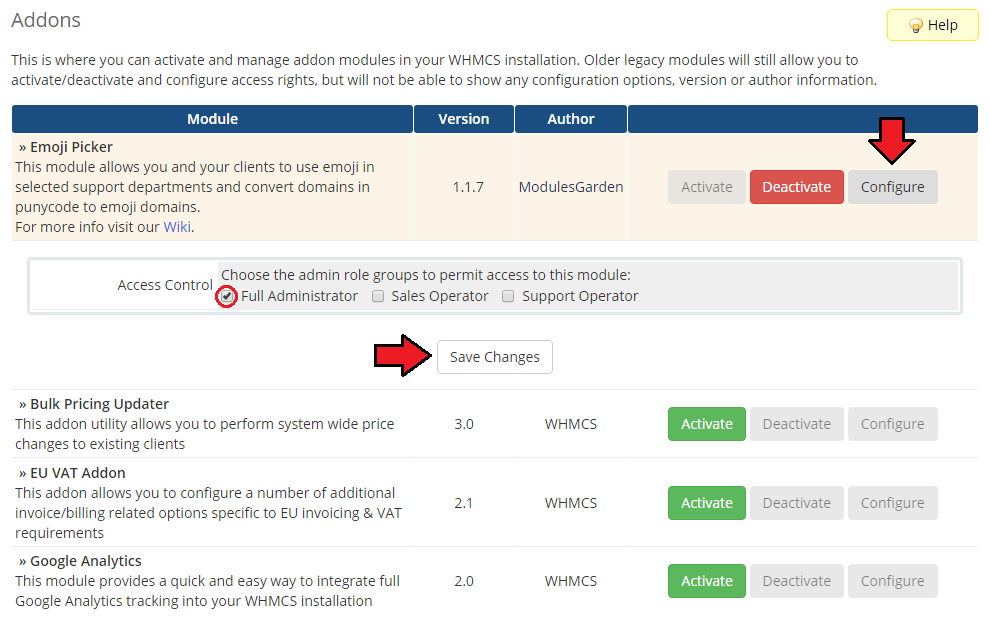Enable the Sales Operator checkbox
990x622 pixels.
point(378,296)
